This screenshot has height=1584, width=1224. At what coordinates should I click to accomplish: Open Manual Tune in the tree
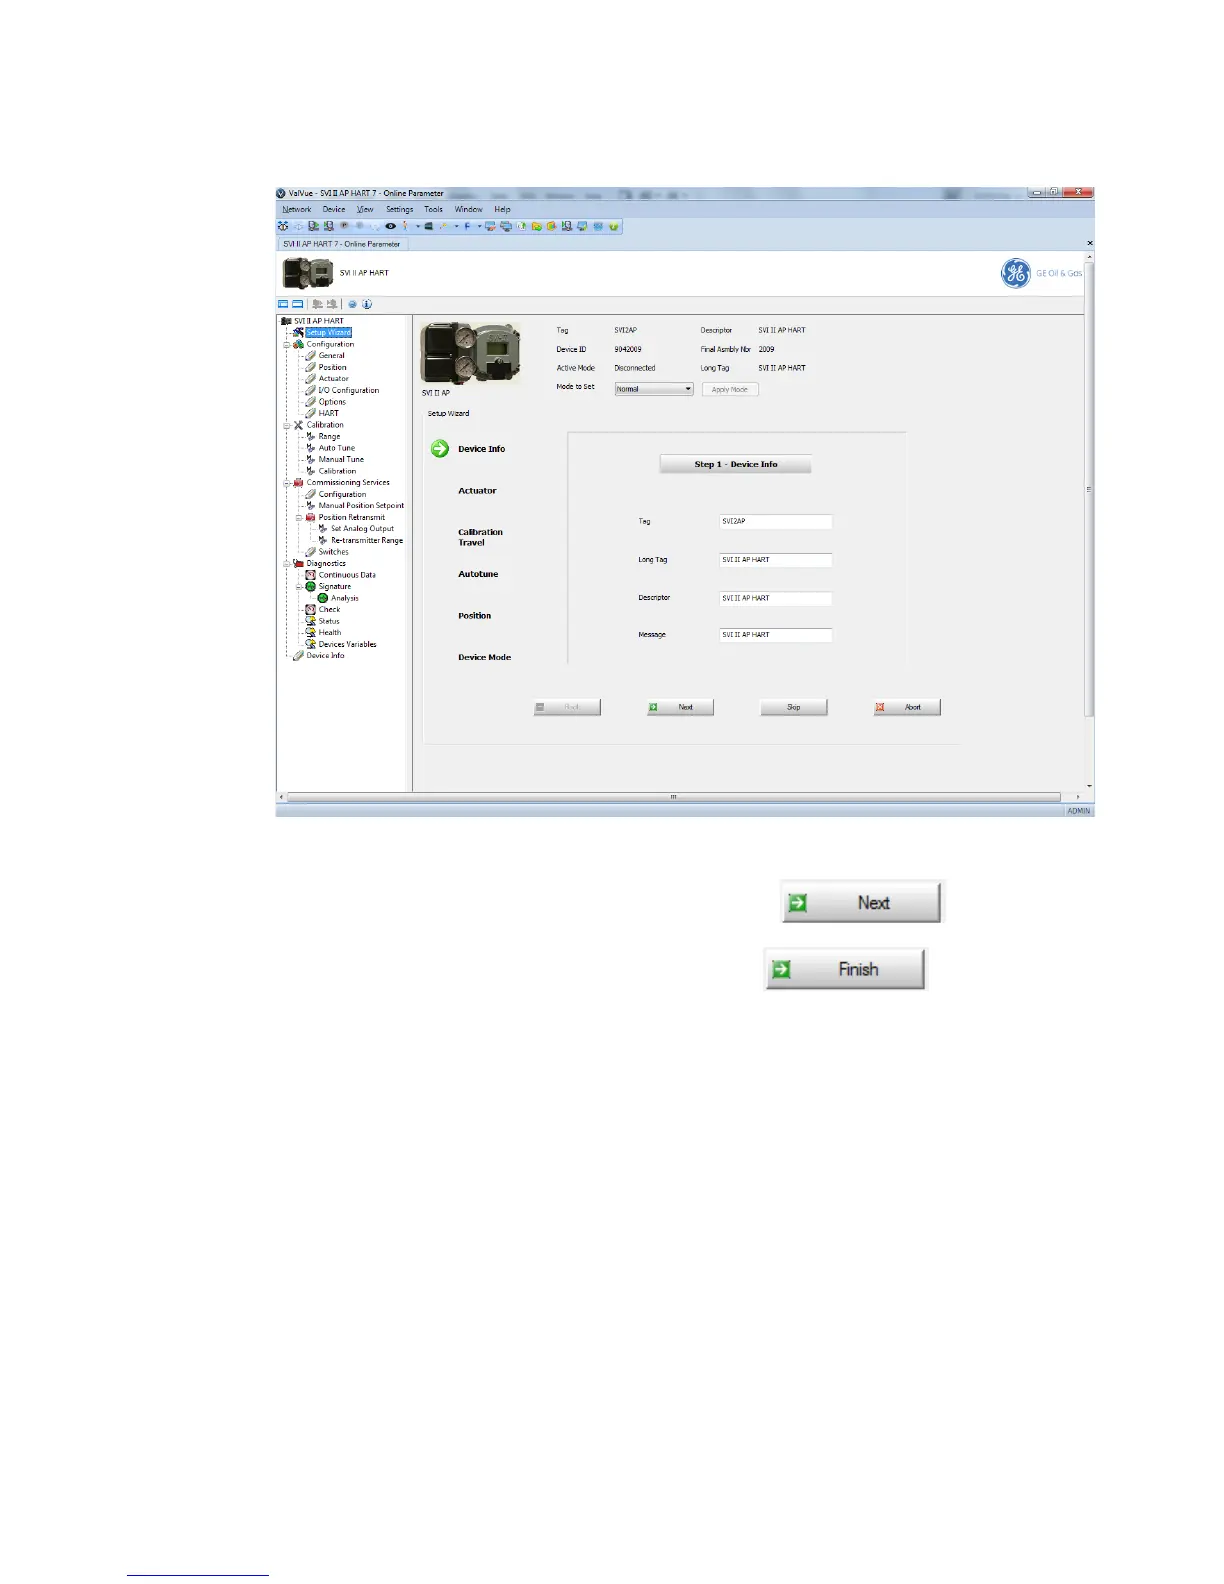341,459
